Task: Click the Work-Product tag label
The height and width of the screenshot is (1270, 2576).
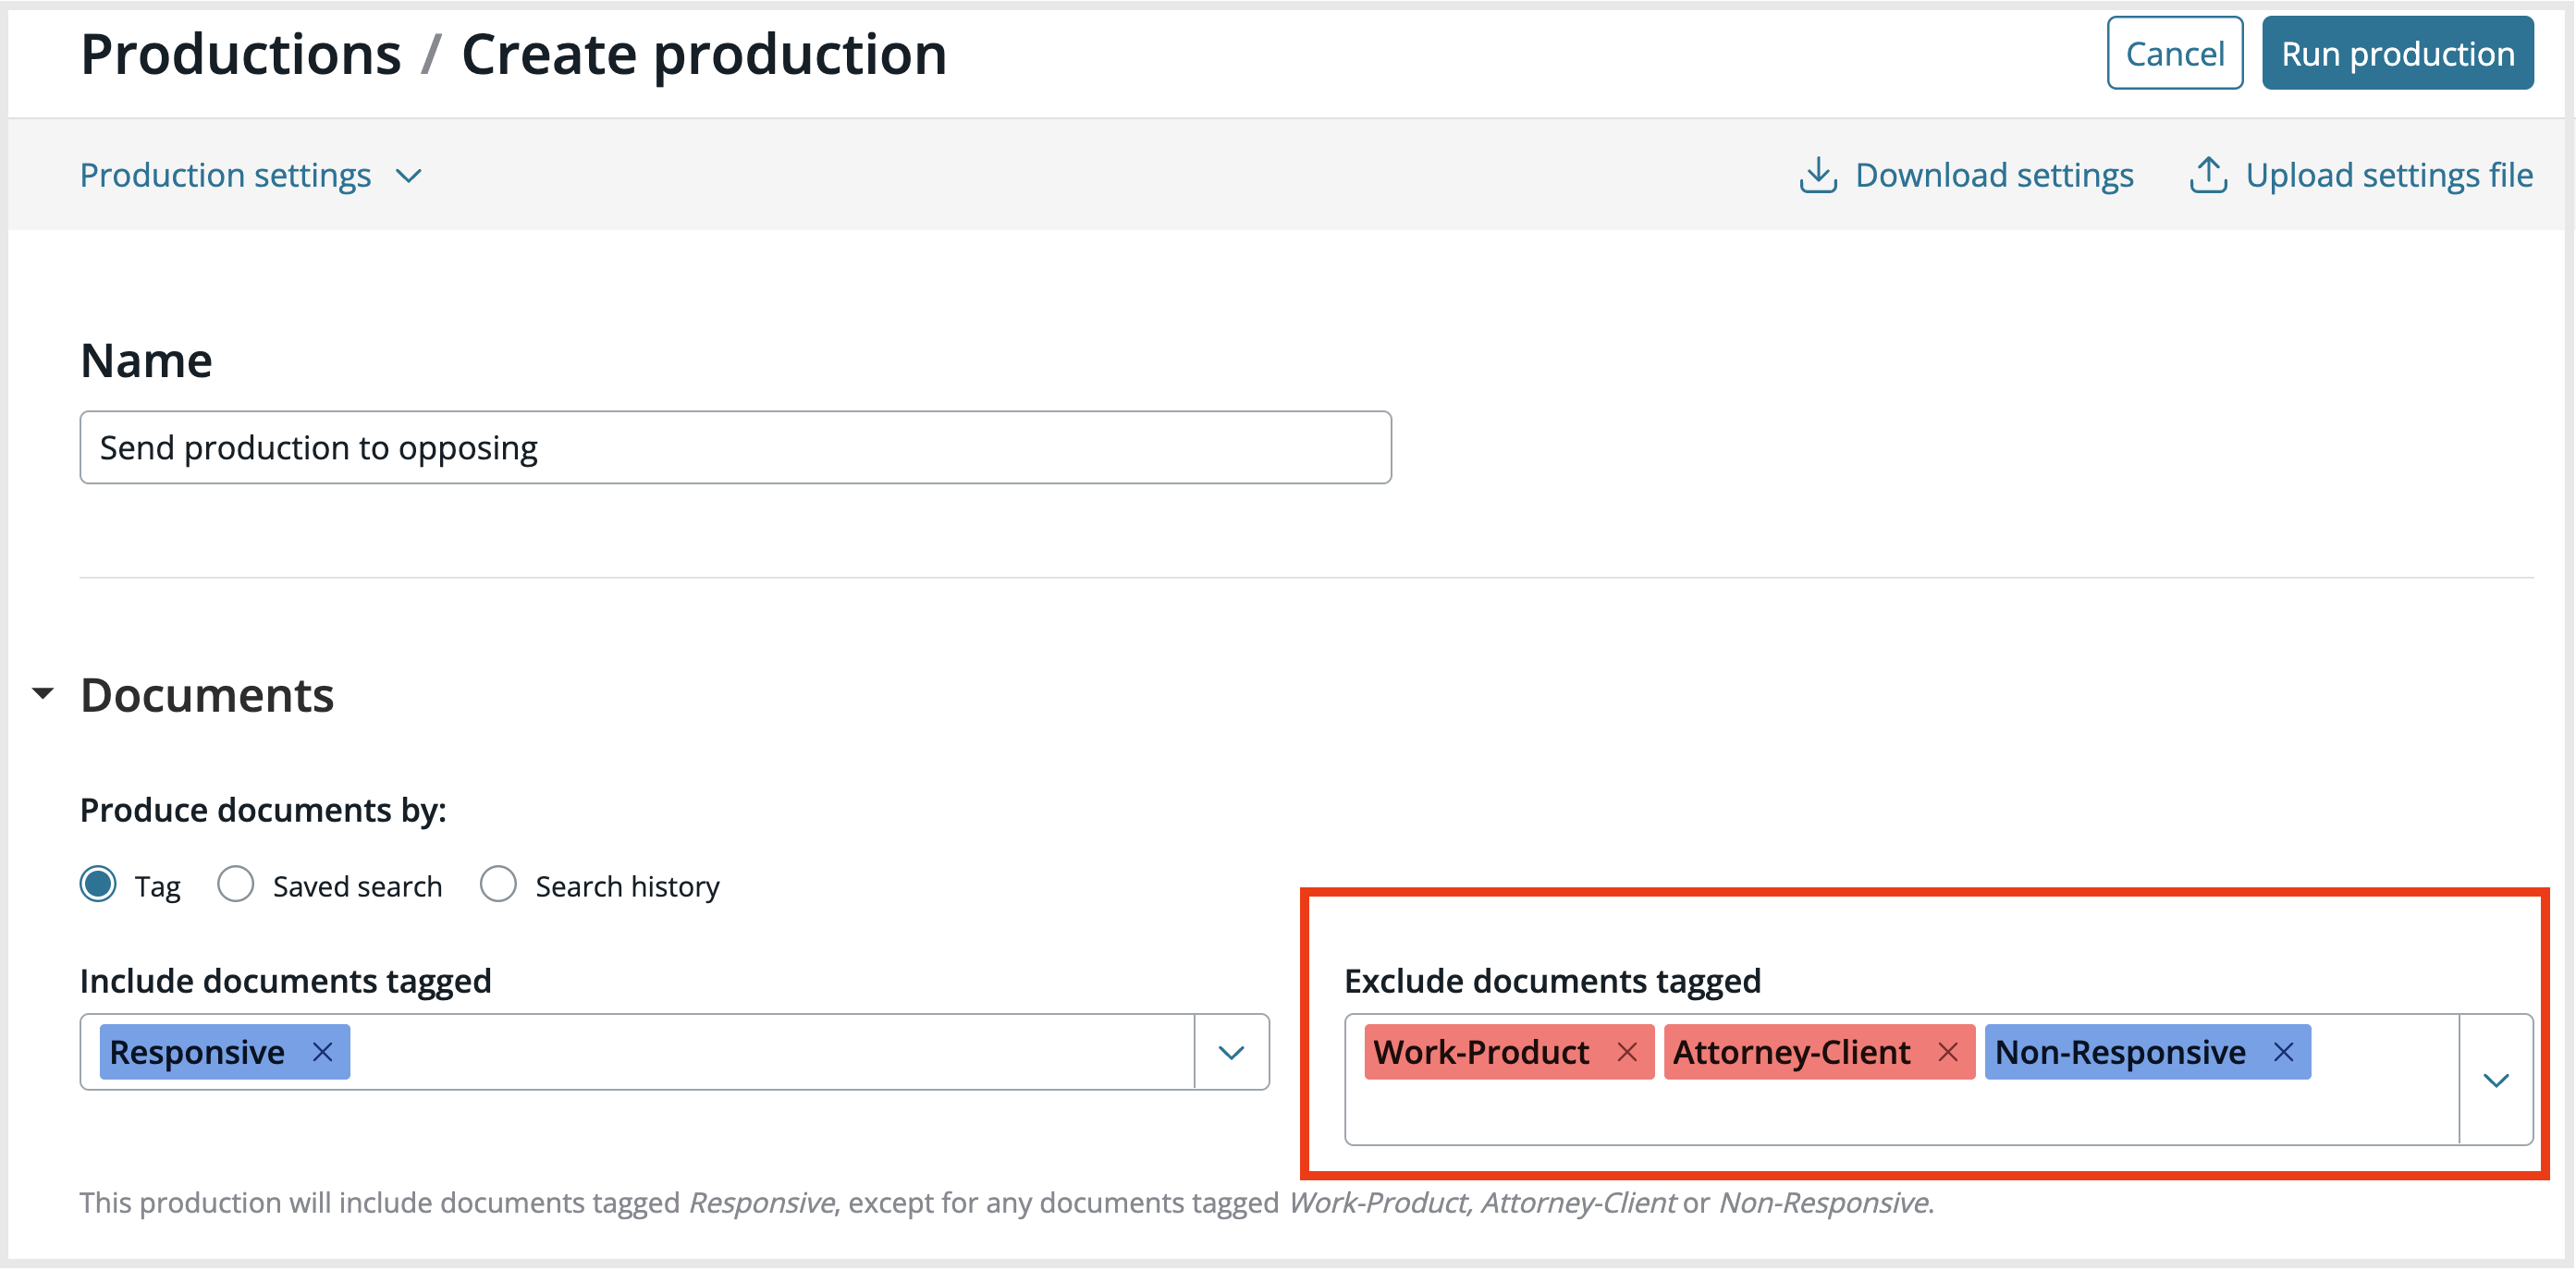Action: [x=1481, y=1051]
